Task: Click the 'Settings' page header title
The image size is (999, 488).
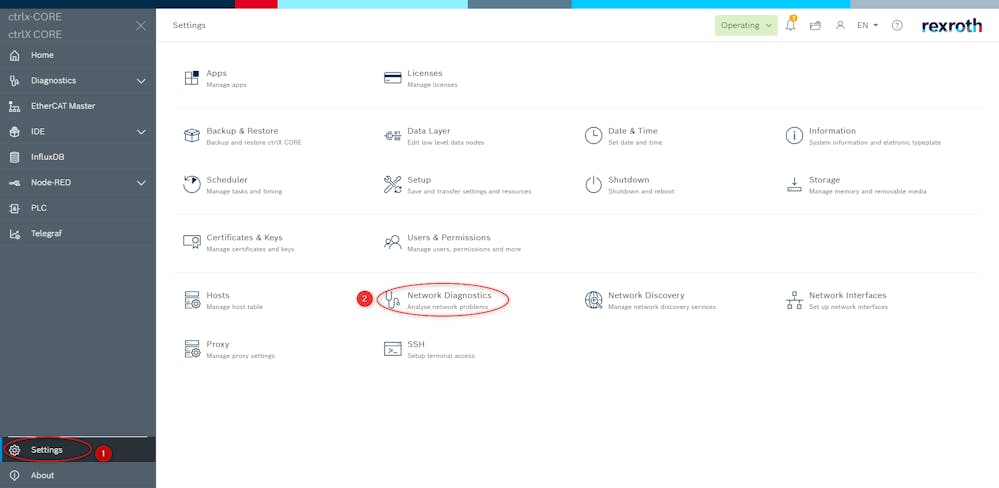Action: tap(189, 25)
